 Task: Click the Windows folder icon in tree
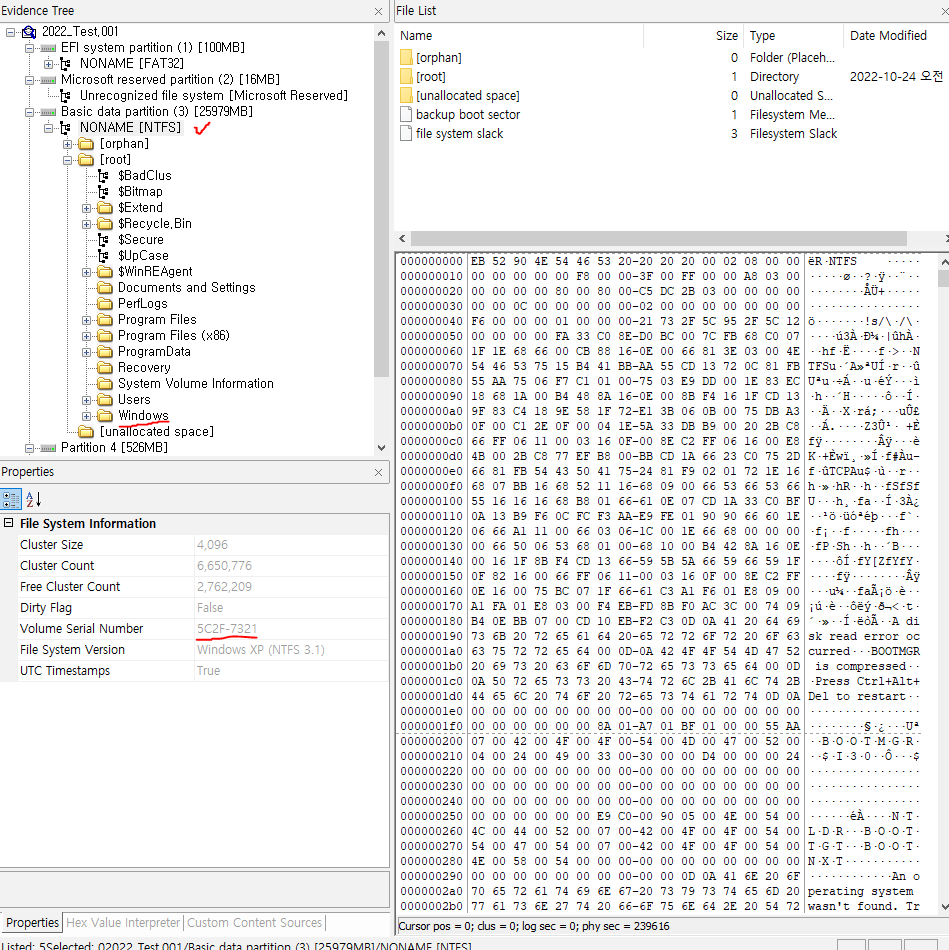tap(105, 416)
